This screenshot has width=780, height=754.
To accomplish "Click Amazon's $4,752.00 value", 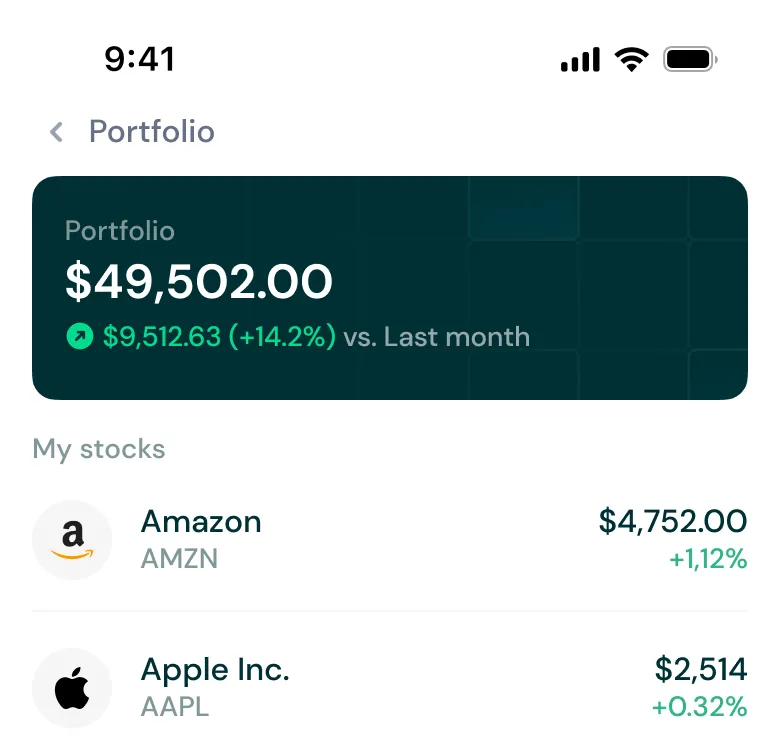I will pos(672,521).
